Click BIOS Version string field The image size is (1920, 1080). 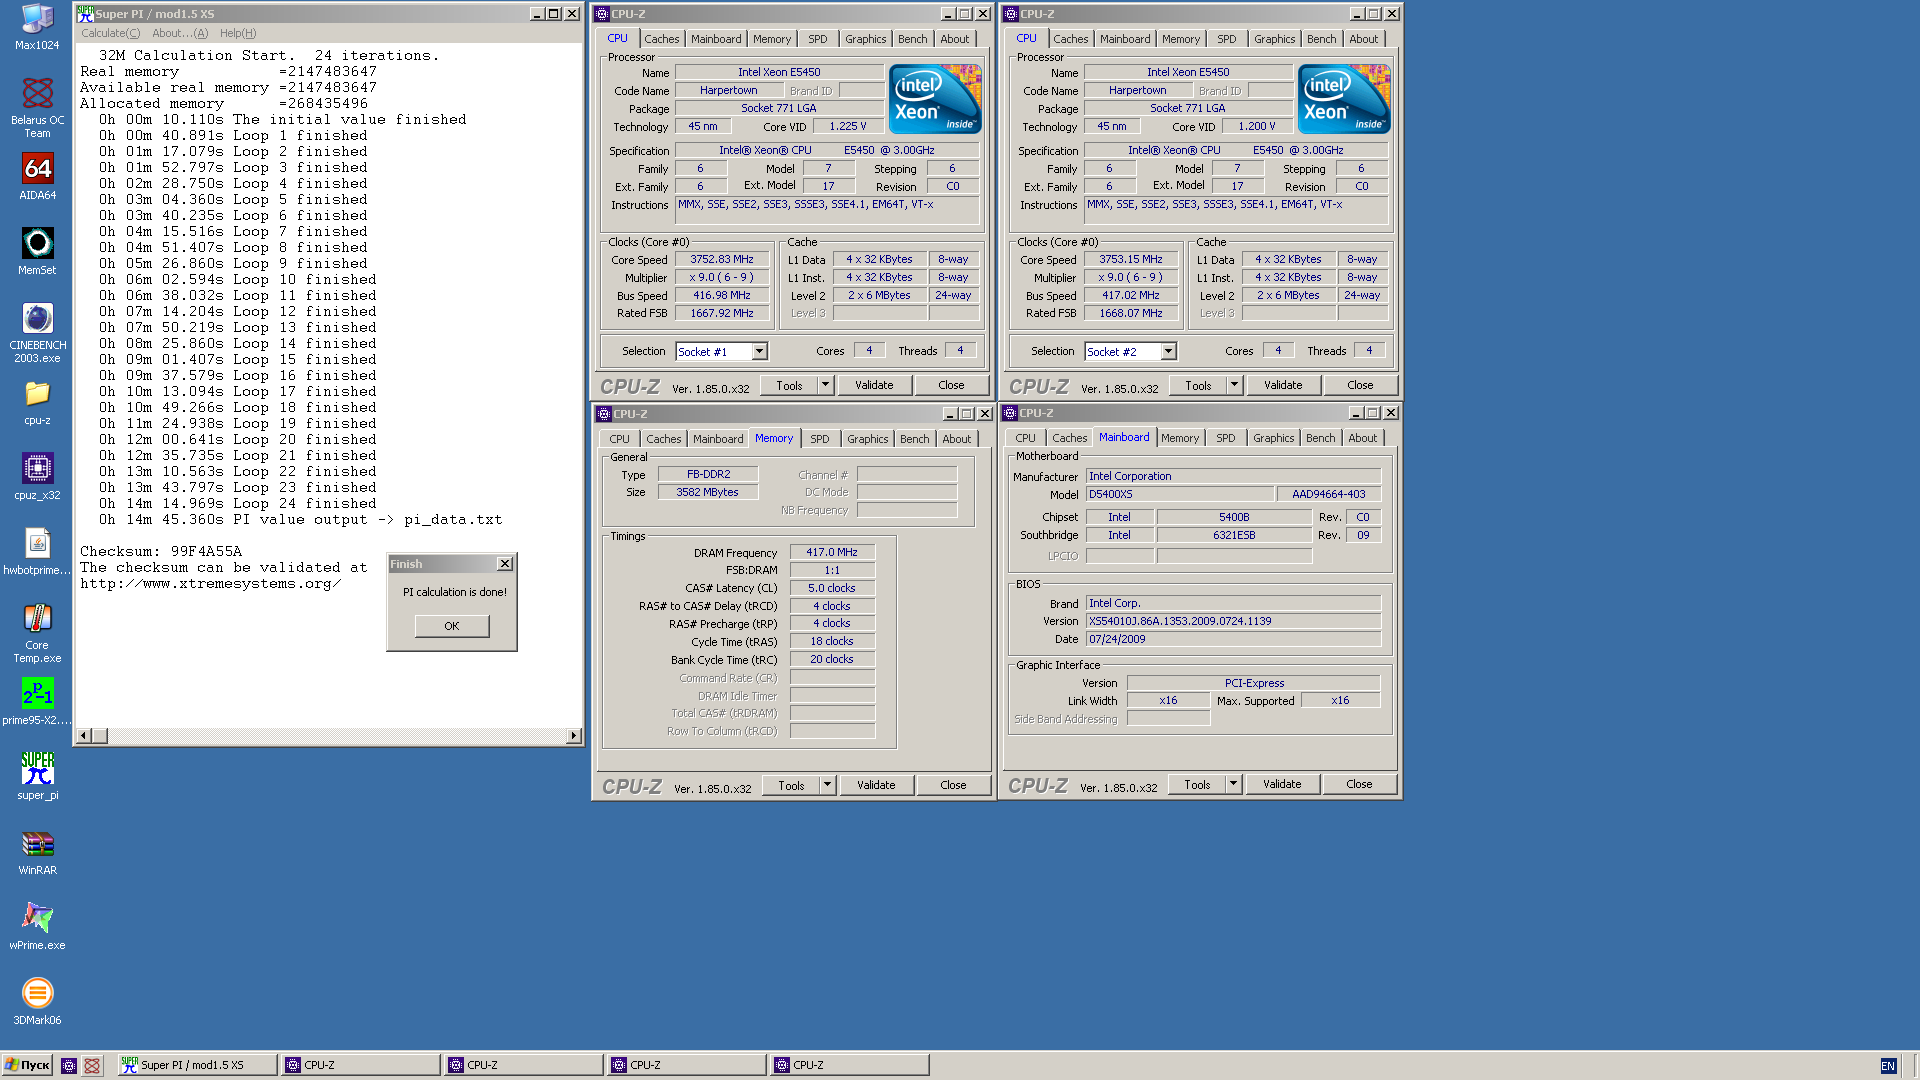point(1233,621)
